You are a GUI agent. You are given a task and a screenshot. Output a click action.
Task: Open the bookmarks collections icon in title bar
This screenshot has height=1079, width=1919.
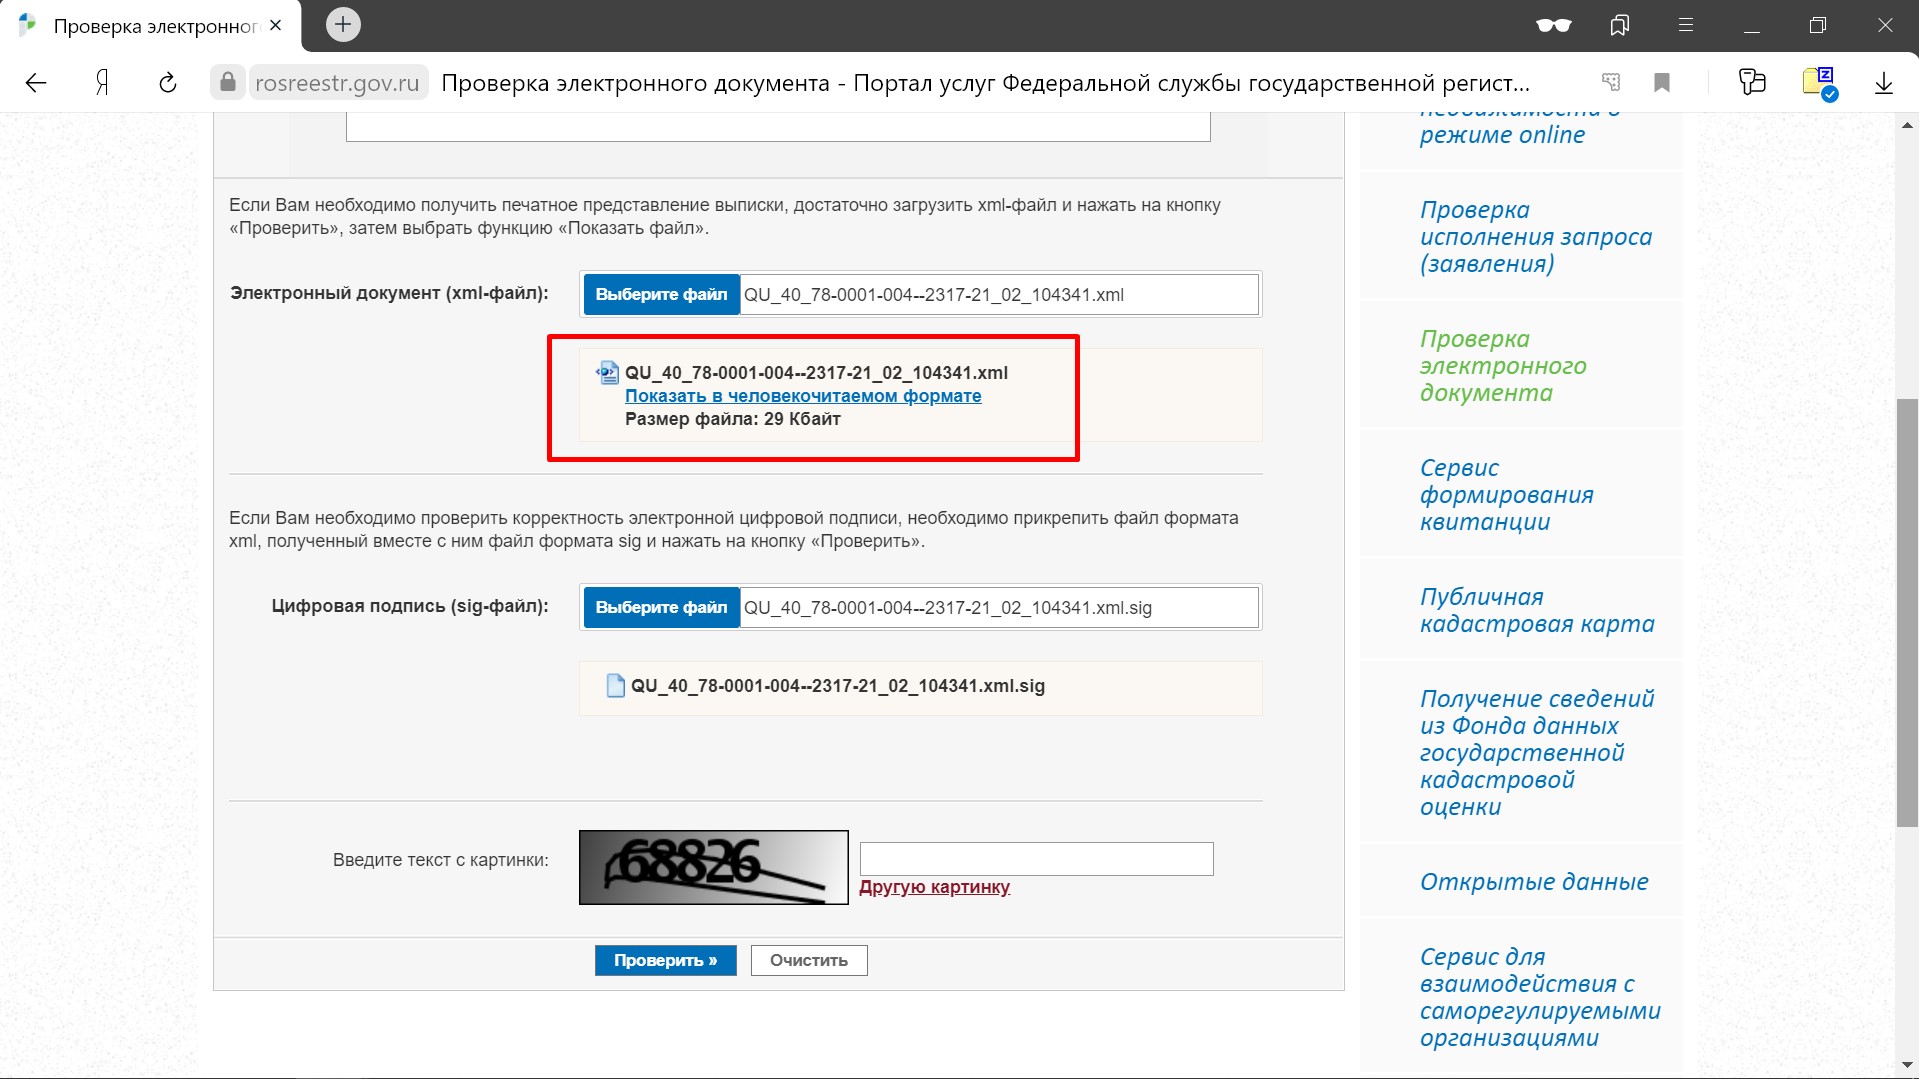tap(1620, 26)
